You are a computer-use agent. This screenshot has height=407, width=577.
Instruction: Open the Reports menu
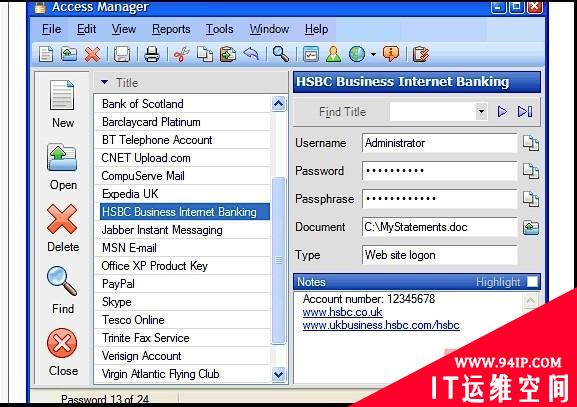[x=171, y=29]
